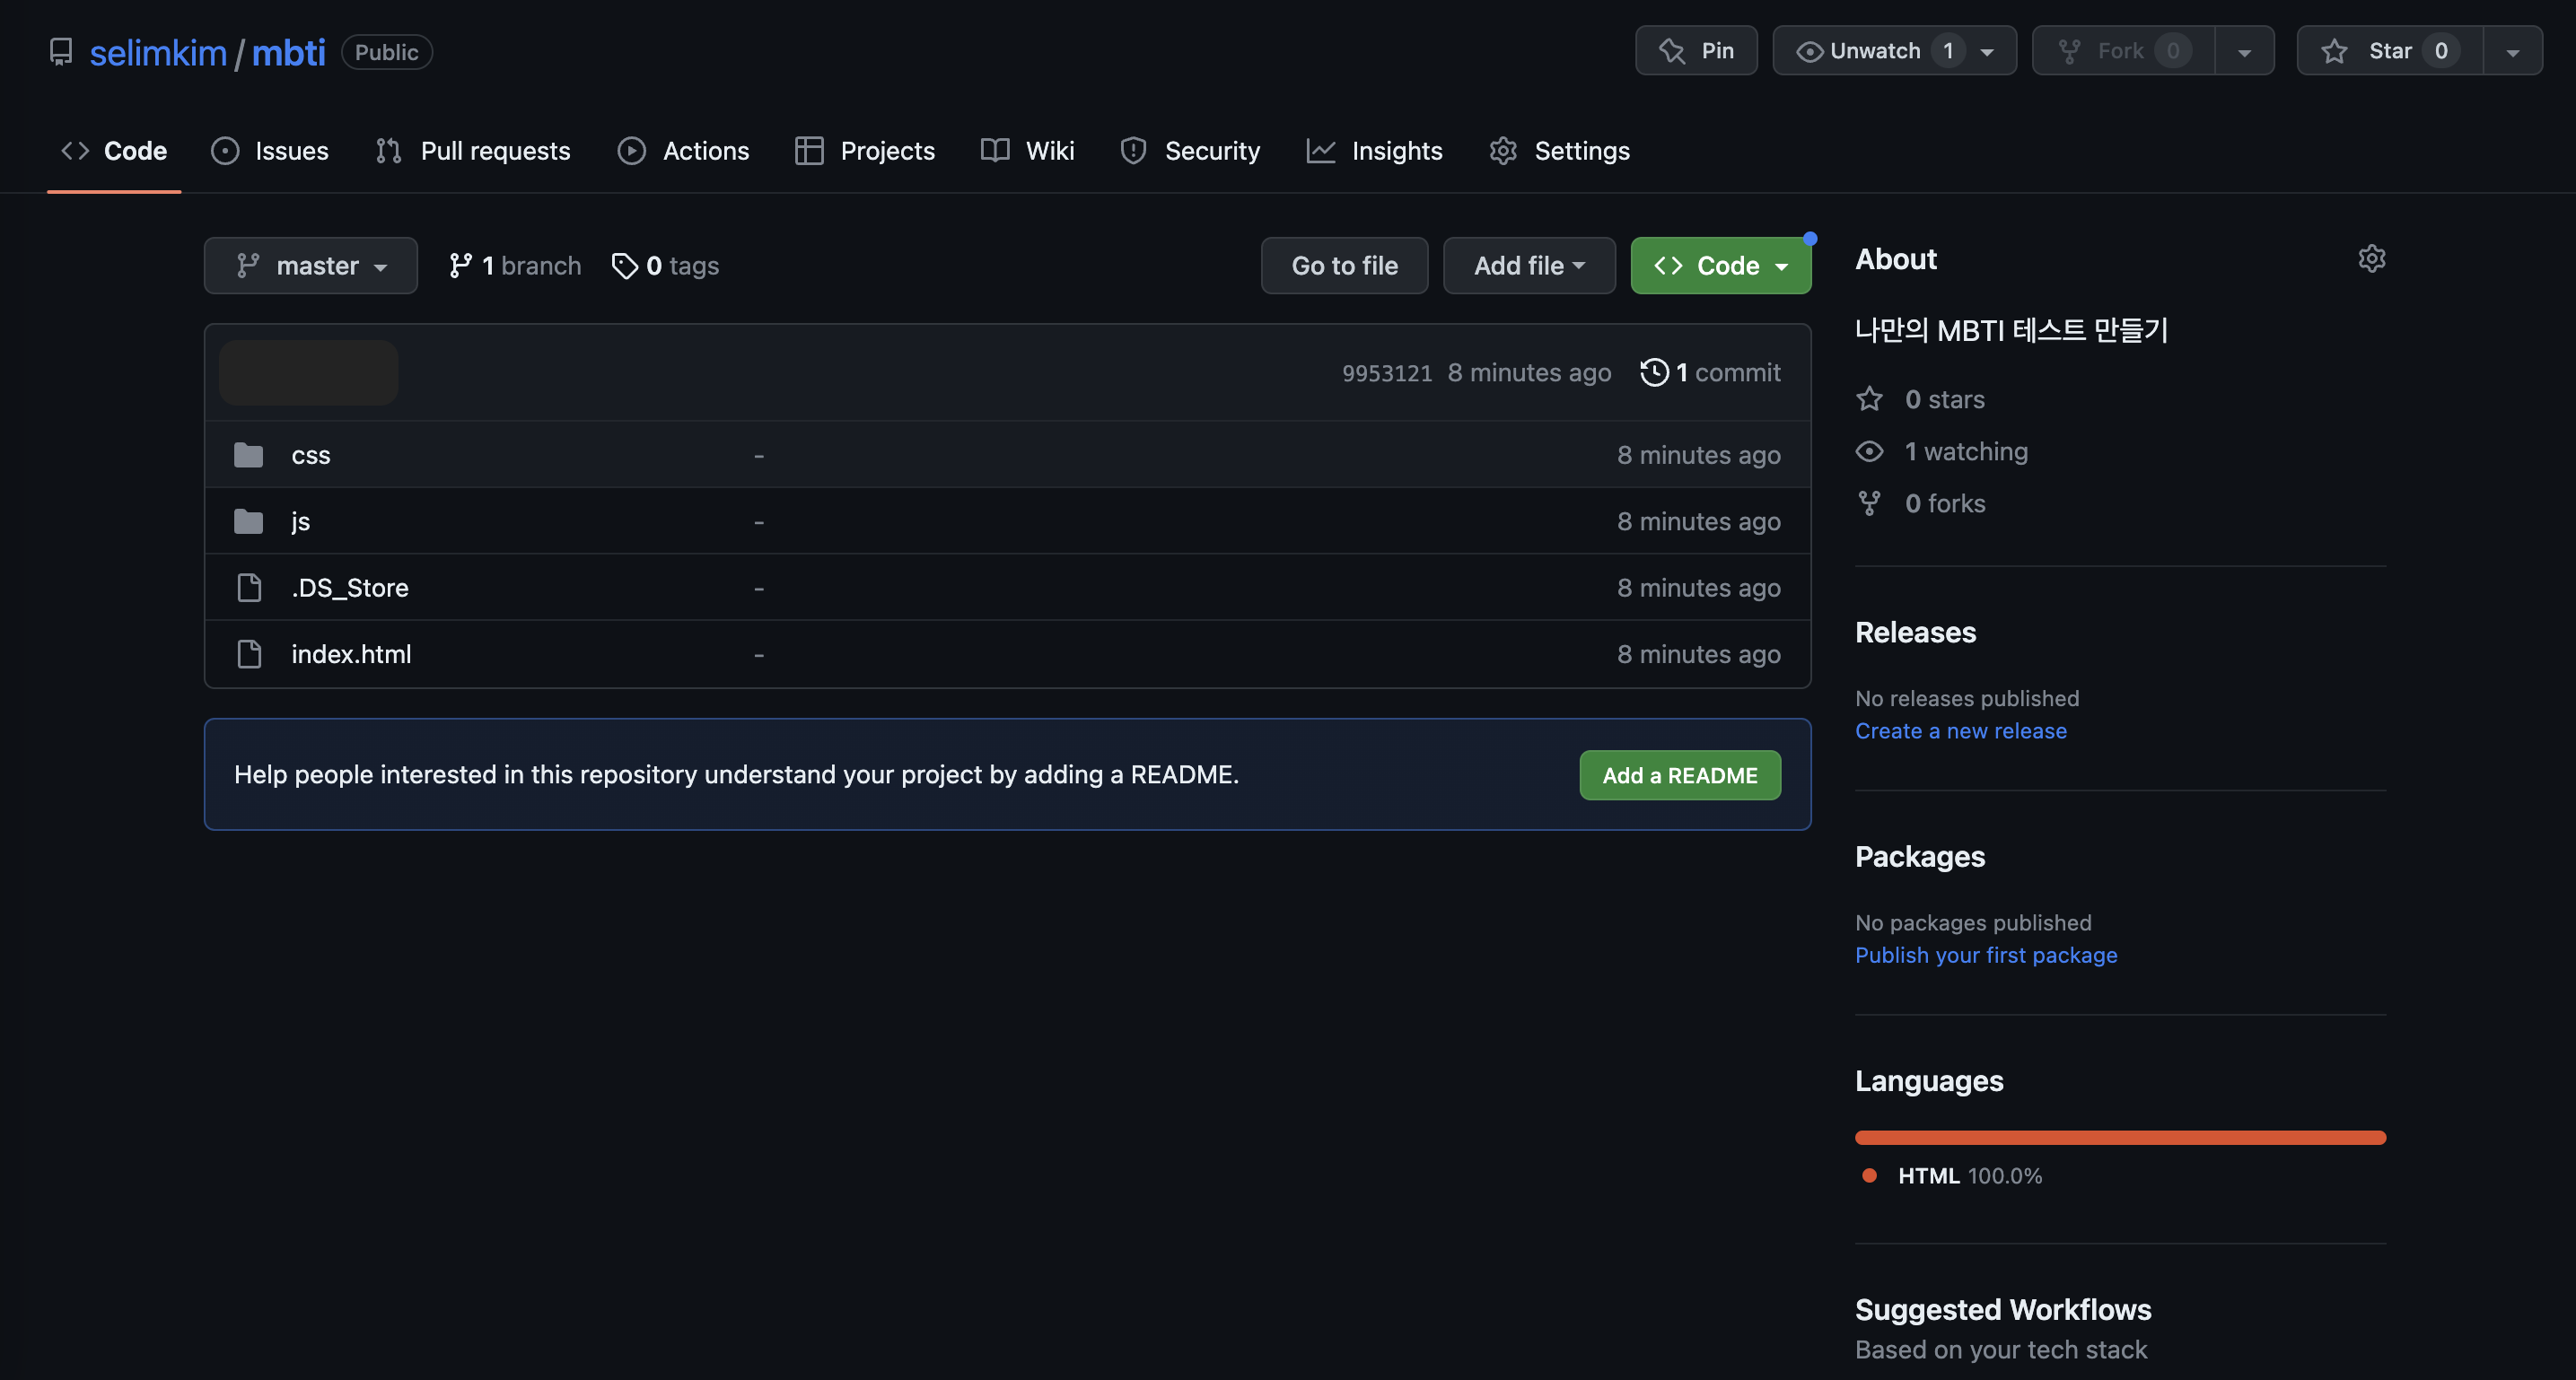Click the commit history clock icon
2576x1380 pixels.
coord(1654,372)
